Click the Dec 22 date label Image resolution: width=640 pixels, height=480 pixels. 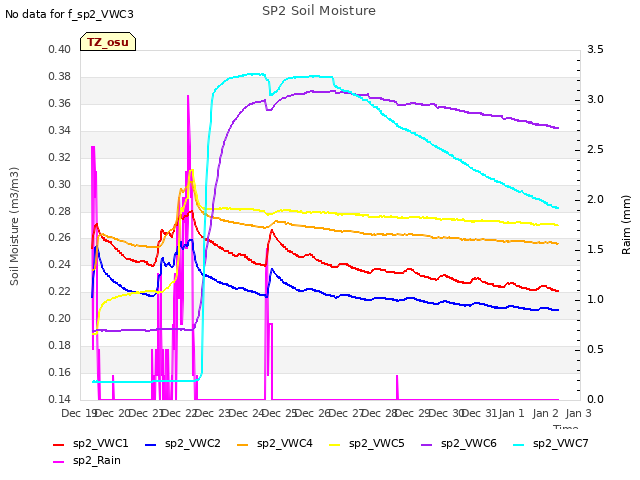180,413
